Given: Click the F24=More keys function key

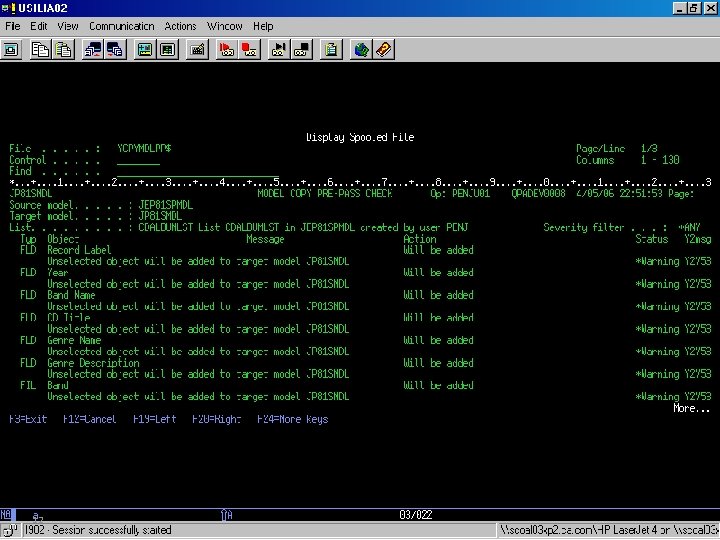Looking at the screenshot, I should pyautogui.click(x=292, y=419).
